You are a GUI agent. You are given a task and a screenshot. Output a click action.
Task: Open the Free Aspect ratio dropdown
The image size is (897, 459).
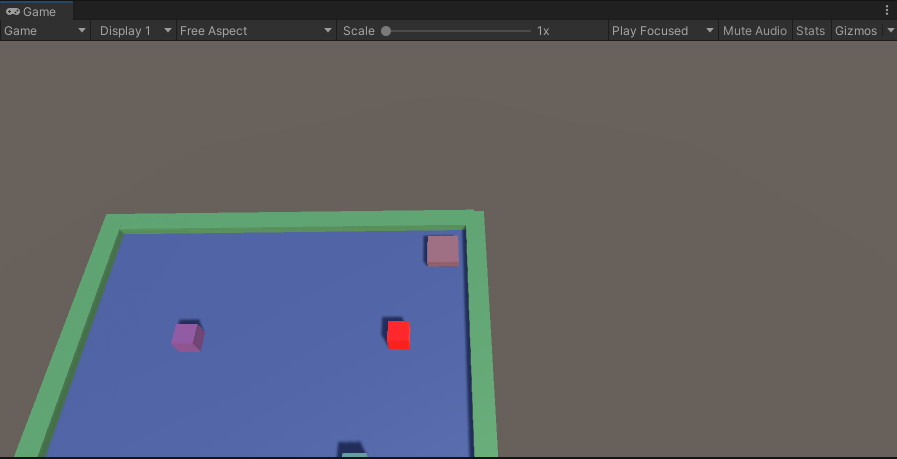click(256, 31)
